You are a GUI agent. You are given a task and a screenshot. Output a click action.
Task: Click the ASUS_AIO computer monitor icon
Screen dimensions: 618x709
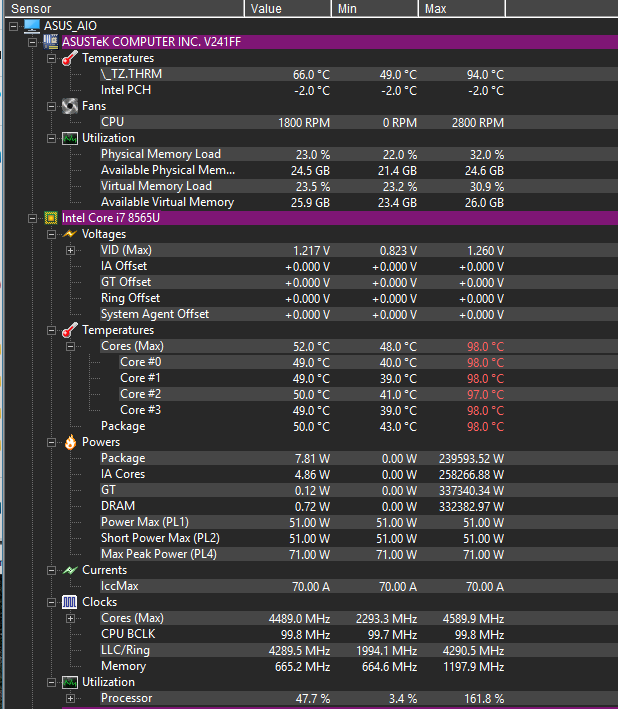pyautogui.click(x=32, y=26)
